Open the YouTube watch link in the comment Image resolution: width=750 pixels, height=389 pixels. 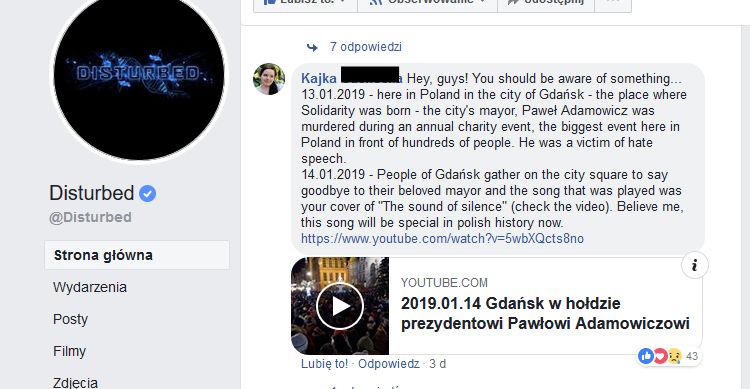[442, 238]
